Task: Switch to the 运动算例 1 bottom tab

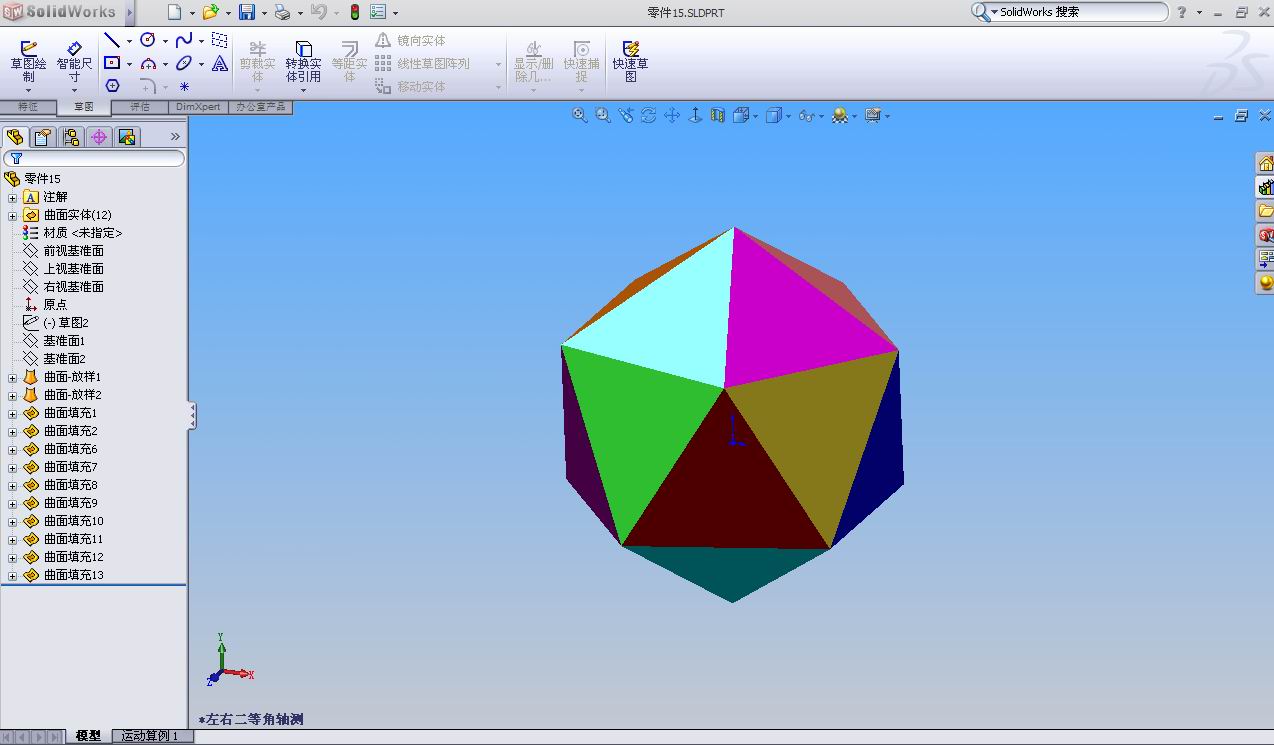Action: 150,736
